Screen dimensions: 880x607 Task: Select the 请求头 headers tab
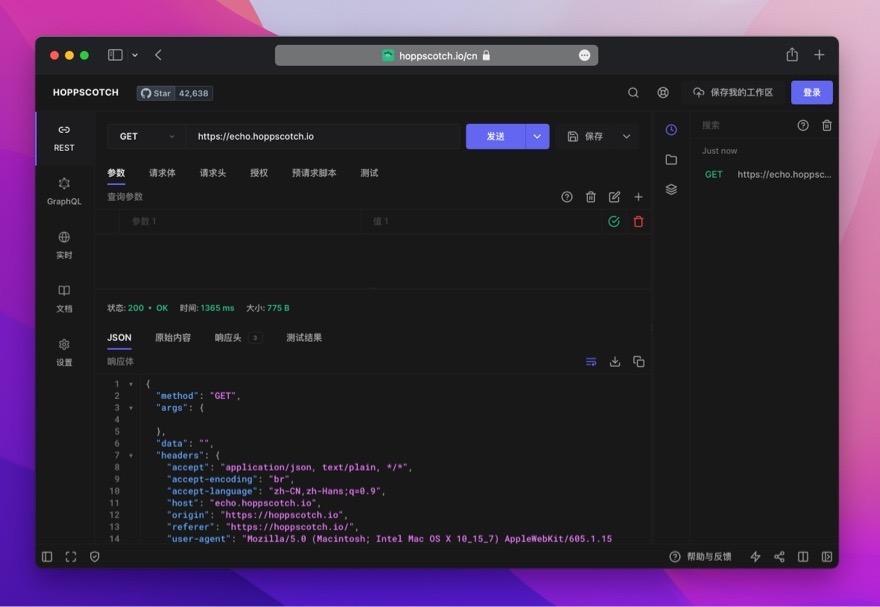(x=213, y=173)
